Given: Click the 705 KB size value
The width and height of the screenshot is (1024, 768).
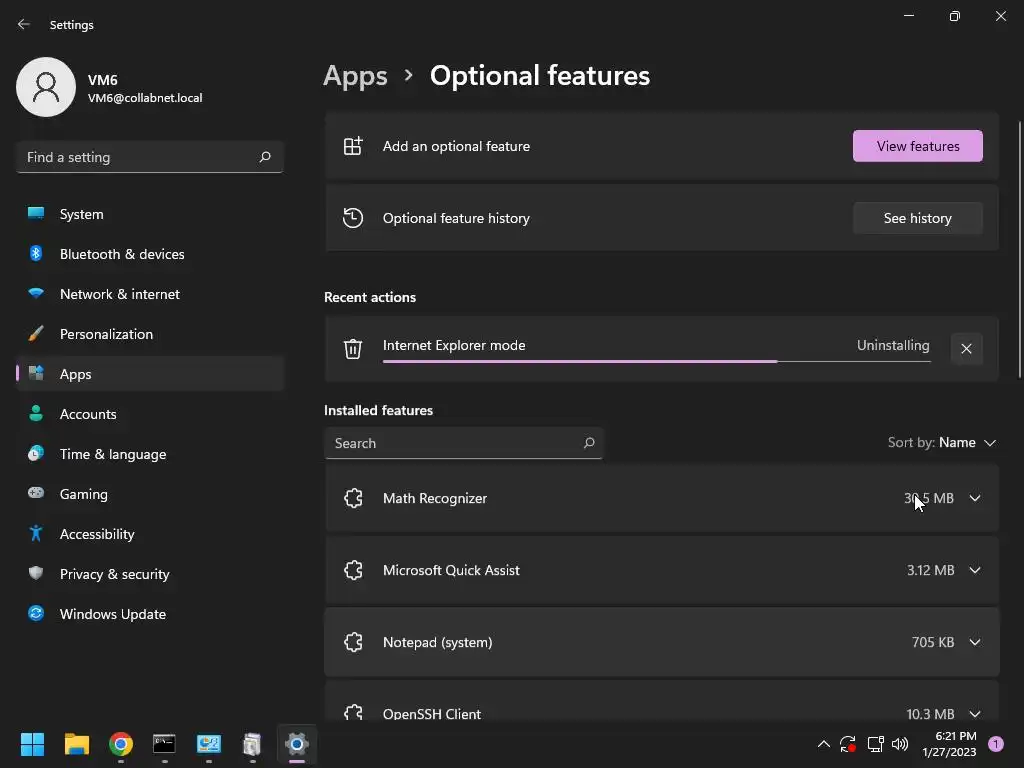Looking at the screenshot, I should point(933,642).
